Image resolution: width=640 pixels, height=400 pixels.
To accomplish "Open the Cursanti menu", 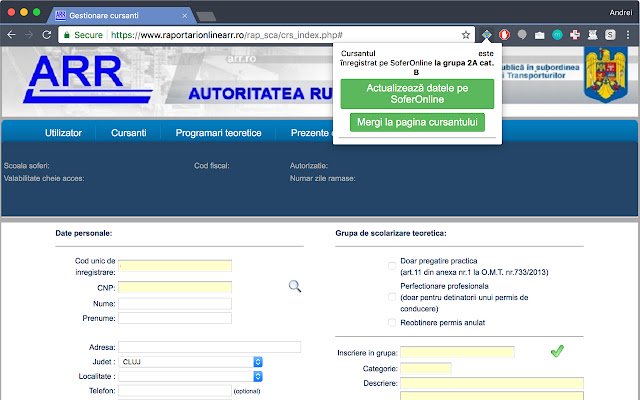I will [x=129, y=133].
